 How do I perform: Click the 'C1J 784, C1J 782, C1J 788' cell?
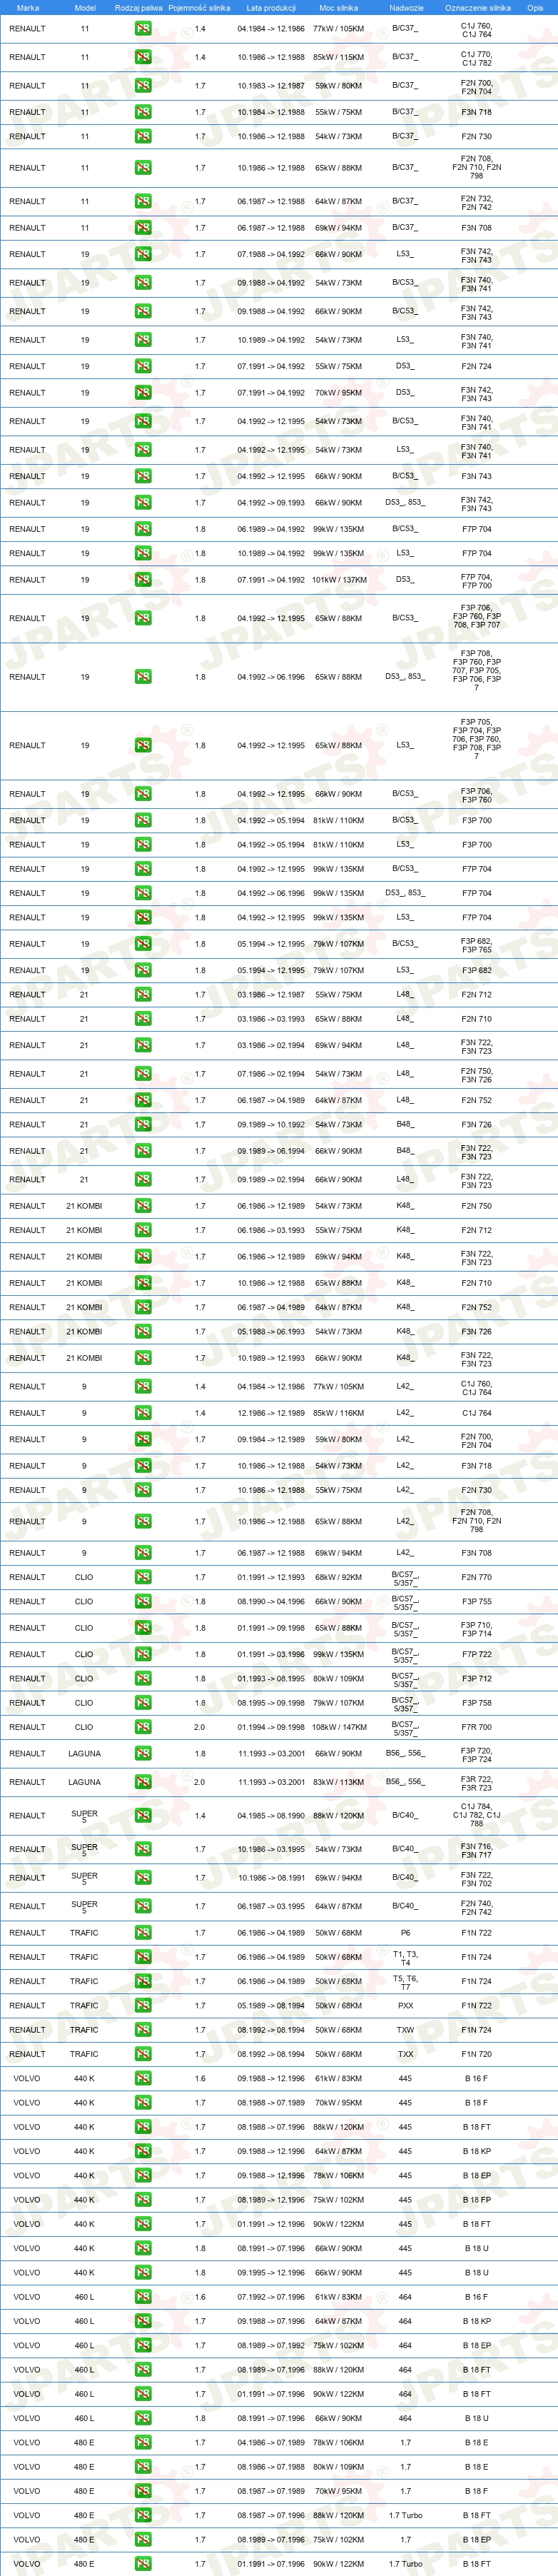[476, 1815]
